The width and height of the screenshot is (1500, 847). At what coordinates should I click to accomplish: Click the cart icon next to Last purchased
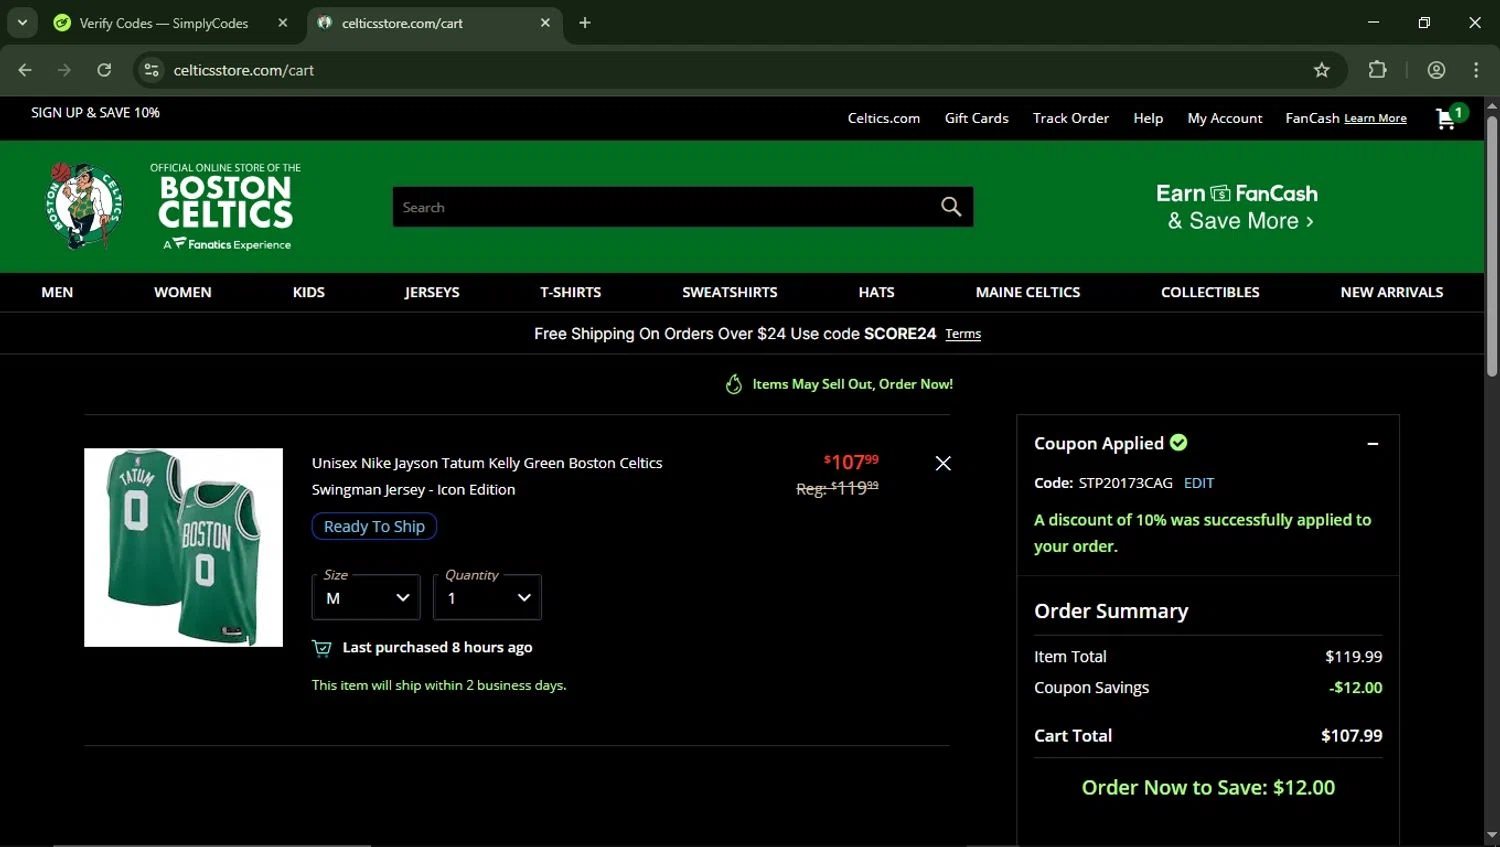point(322,648)
